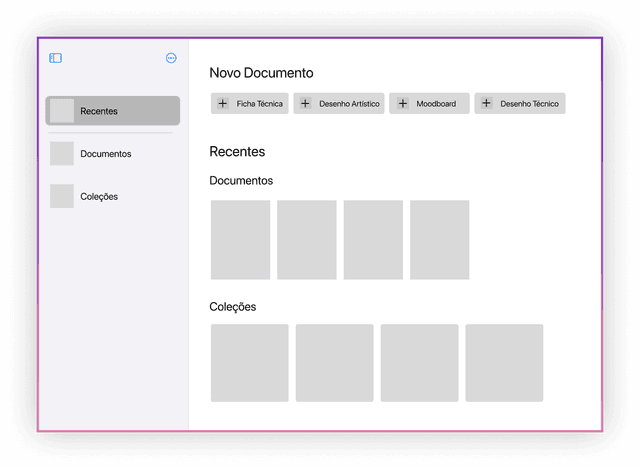Click the plus icon for Moodboard
This screenshot has height=469, width=640.
pyautogui.click(x=403, y=103)
